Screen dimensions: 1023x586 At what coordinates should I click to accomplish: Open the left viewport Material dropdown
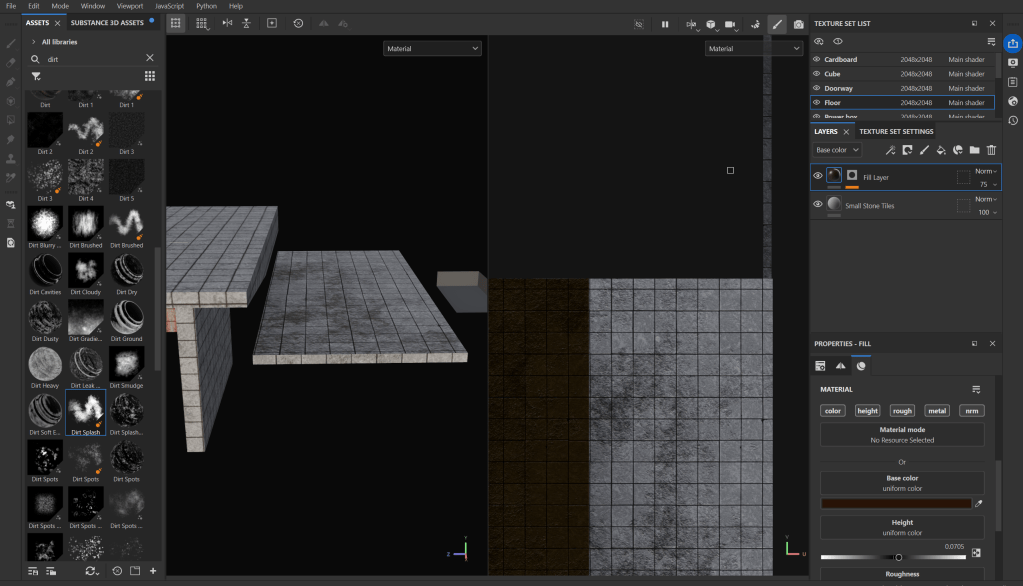click(432, 48)
